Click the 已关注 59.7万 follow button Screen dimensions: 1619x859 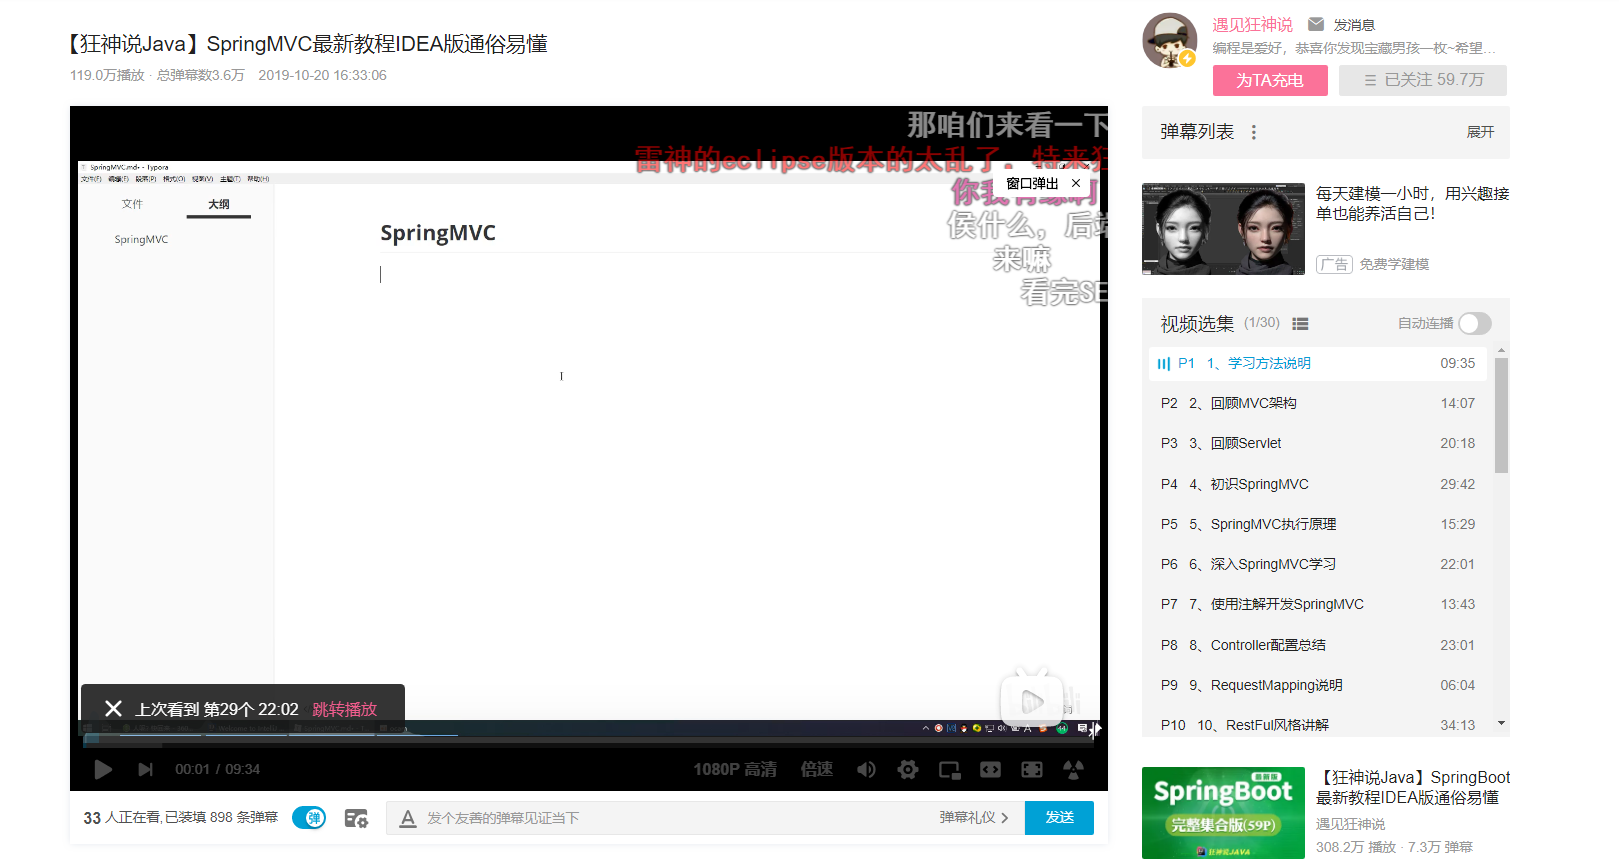pyautogui.click(x=1423, y=80)
